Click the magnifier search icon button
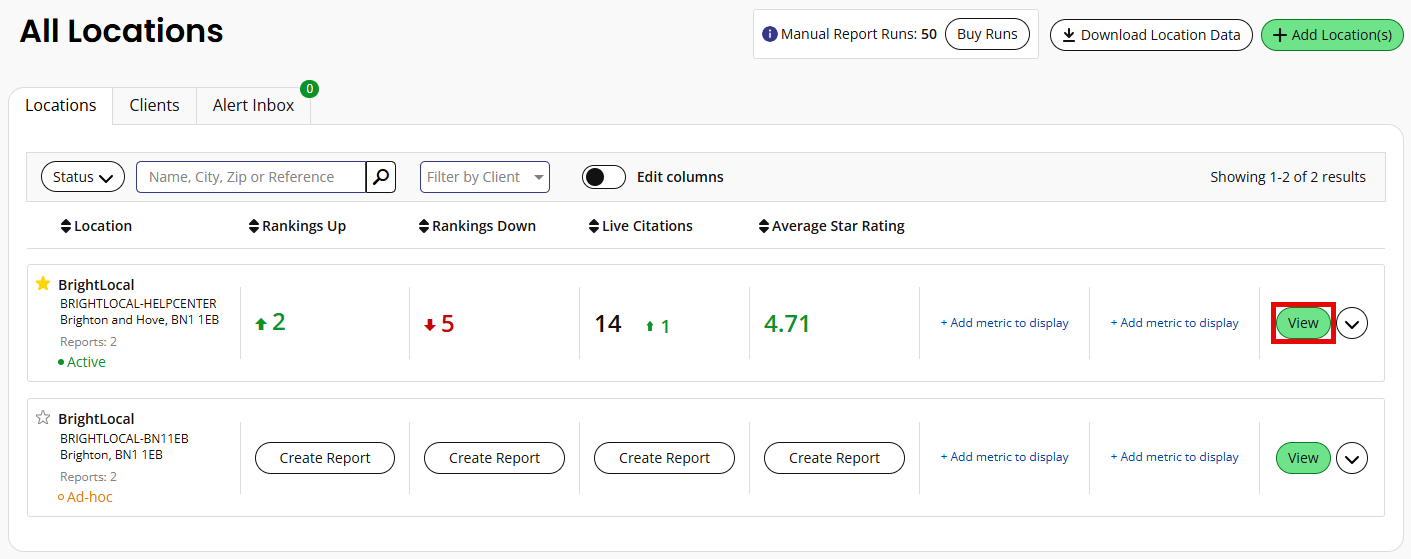This screenshot has width=1411, height=559. 381,177
